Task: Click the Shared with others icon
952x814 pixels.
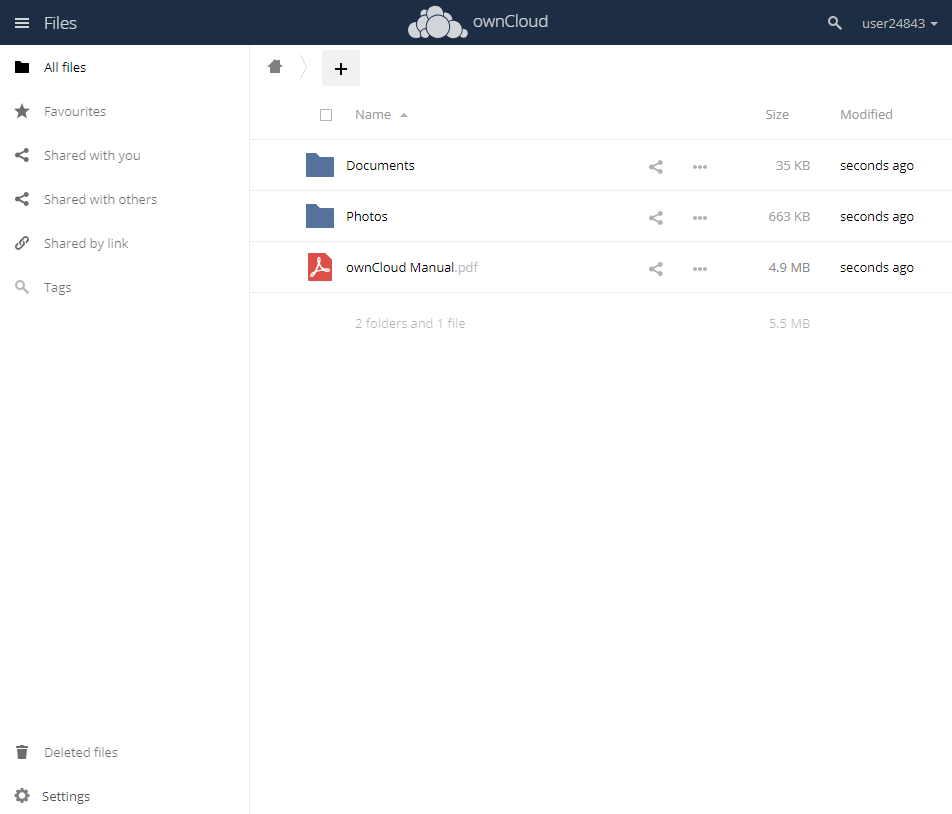Action: [x=22, y=199]
